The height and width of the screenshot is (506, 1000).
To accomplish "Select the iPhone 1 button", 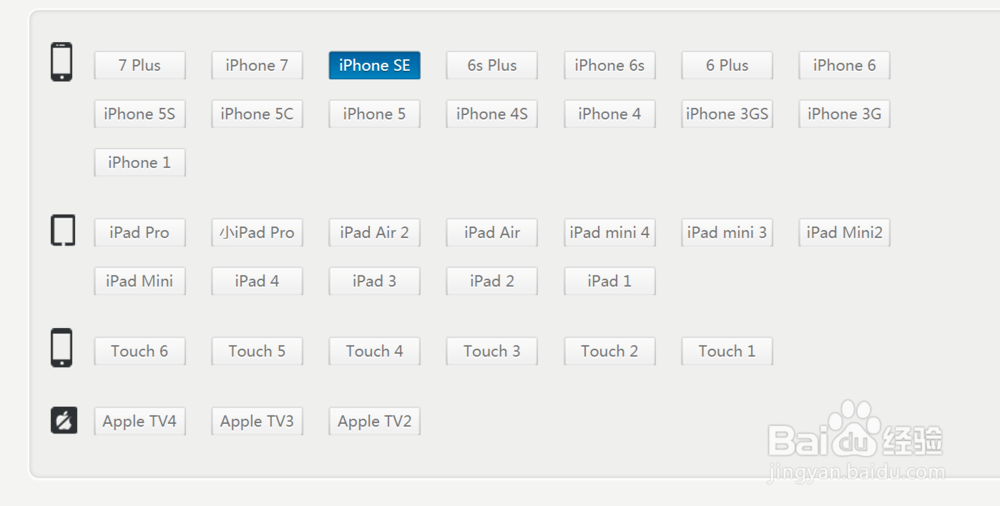I will 140,162.
